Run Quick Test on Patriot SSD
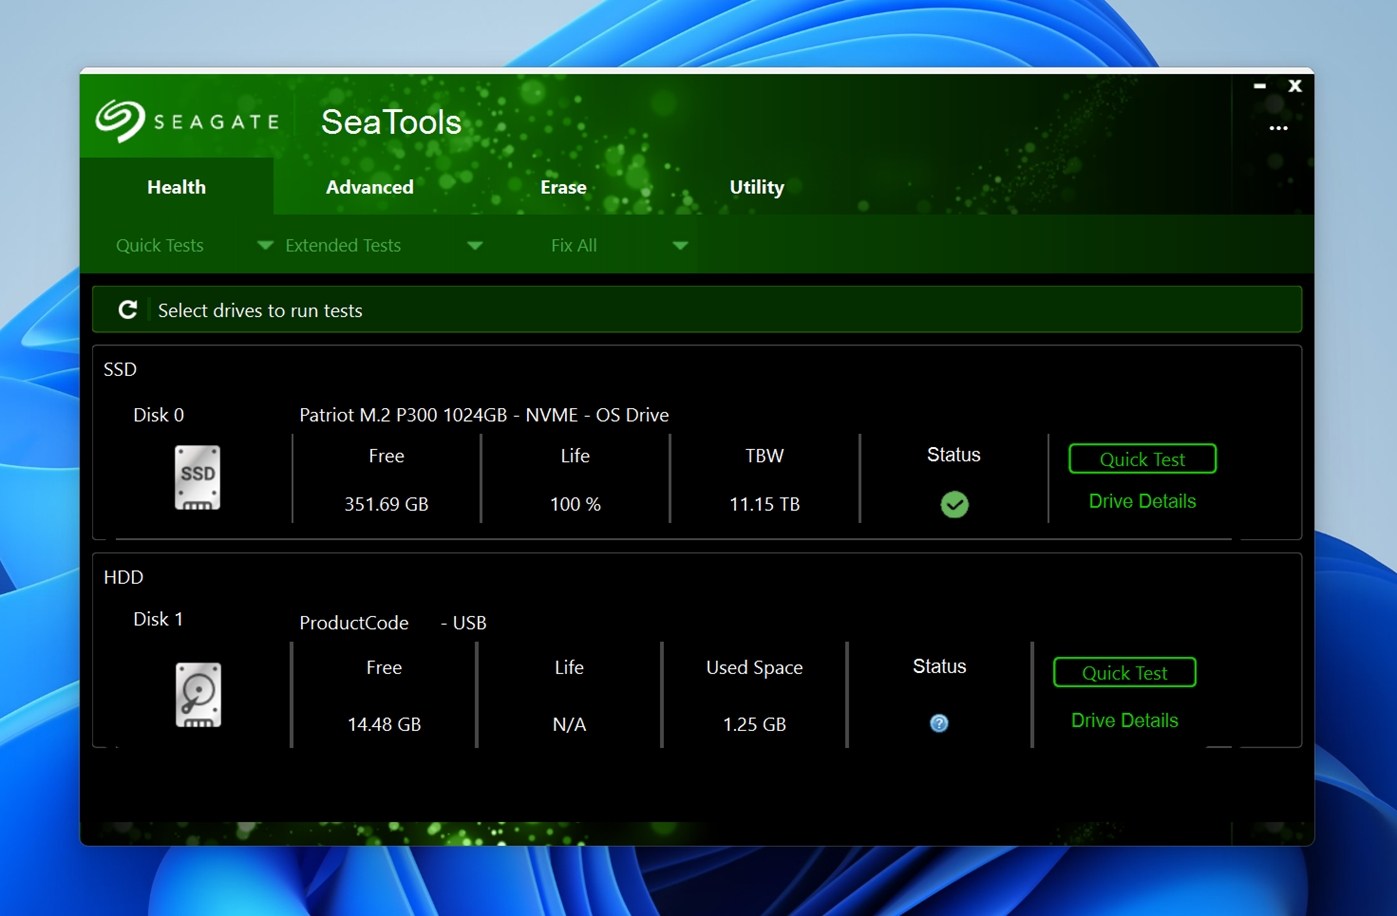This screenshot has height=916, width=1397. 1142,459
